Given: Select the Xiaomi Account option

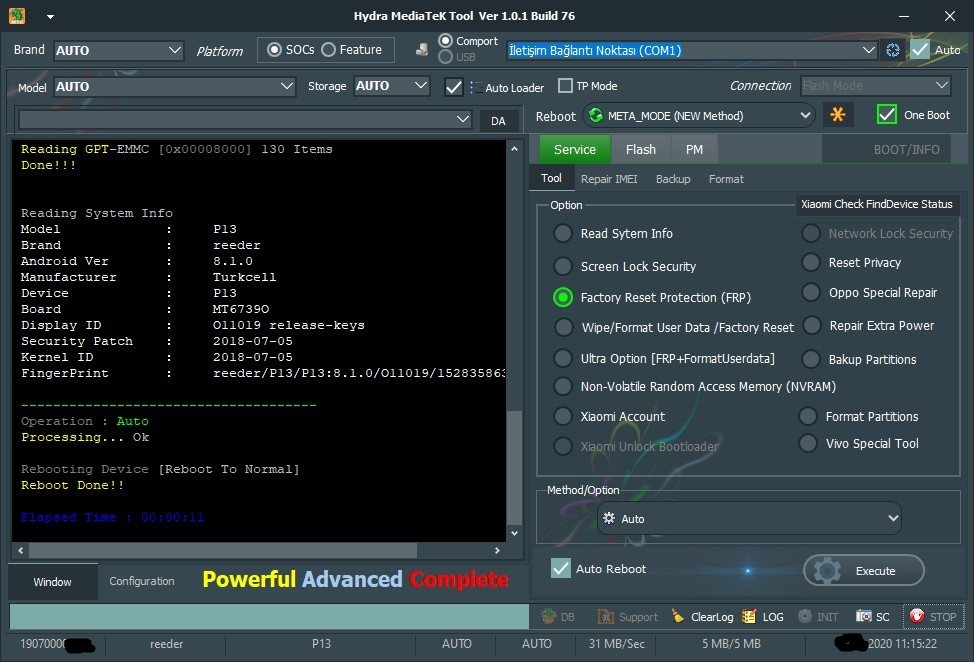Looking at the screenshot, I should [563, 416].
